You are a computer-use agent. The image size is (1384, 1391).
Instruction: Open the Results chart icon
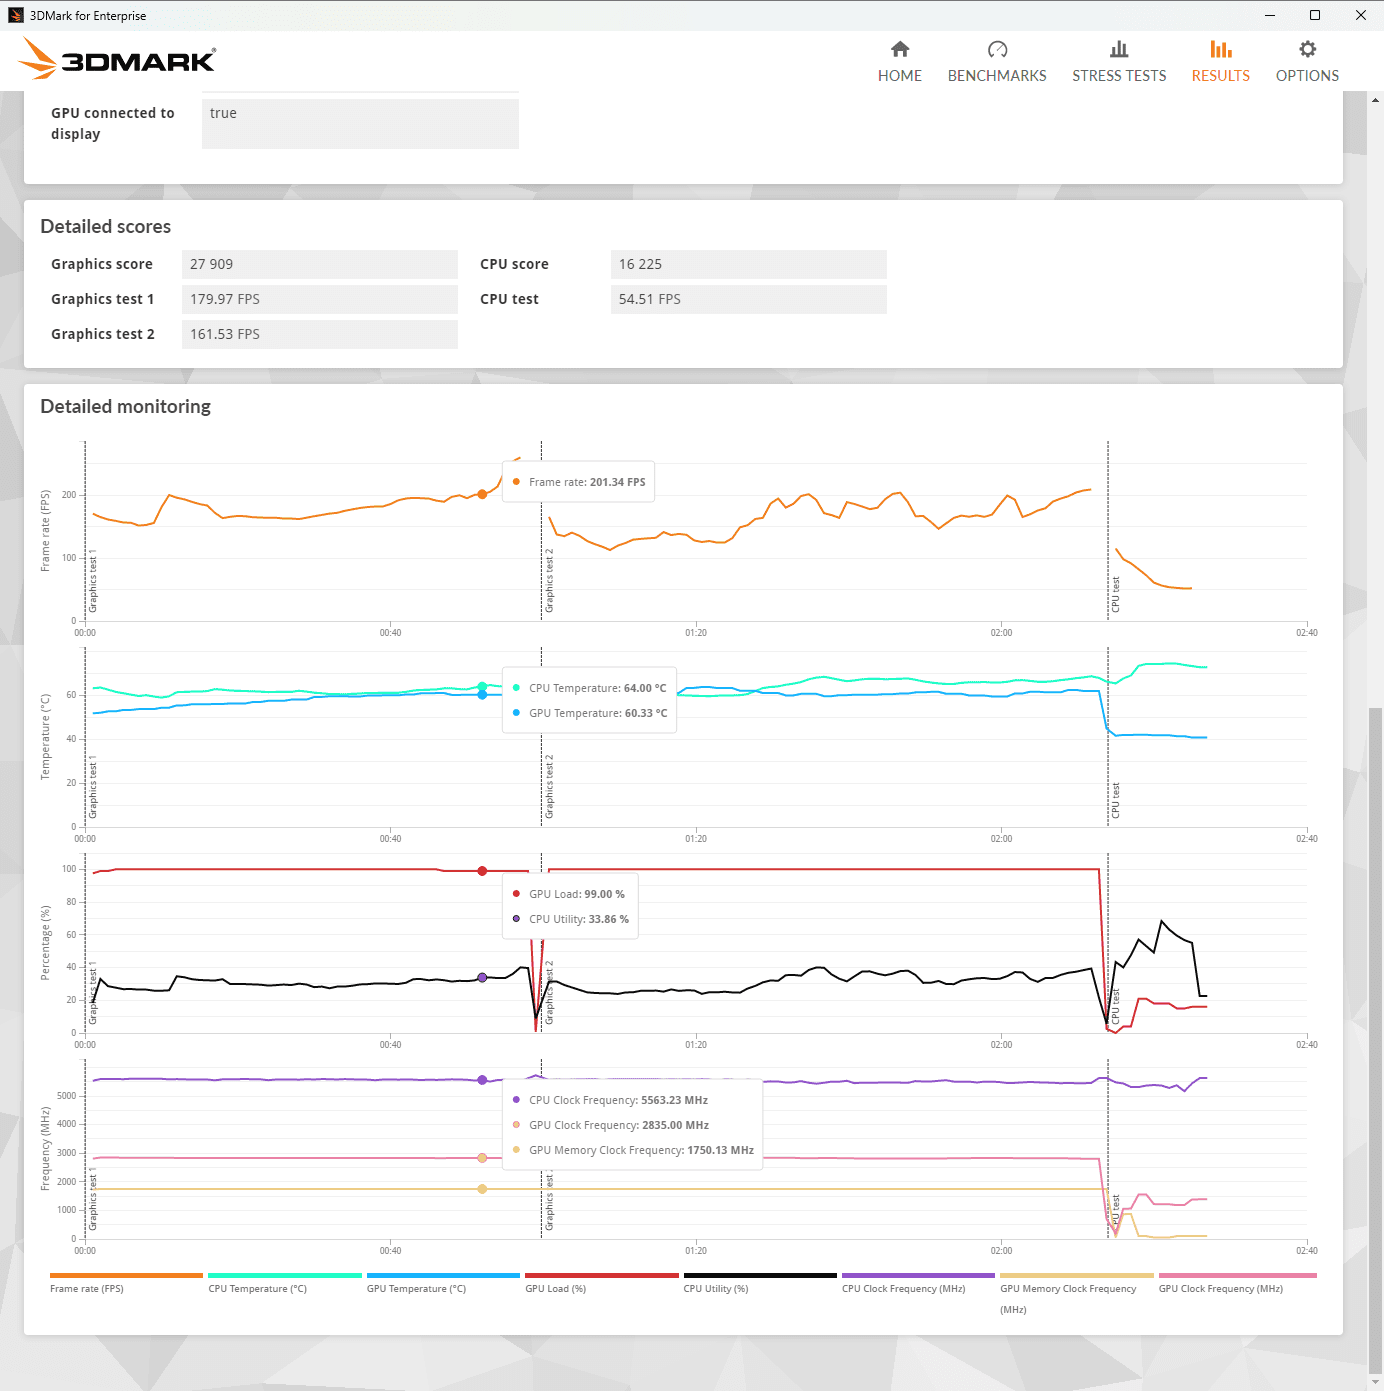point(1220,49)
